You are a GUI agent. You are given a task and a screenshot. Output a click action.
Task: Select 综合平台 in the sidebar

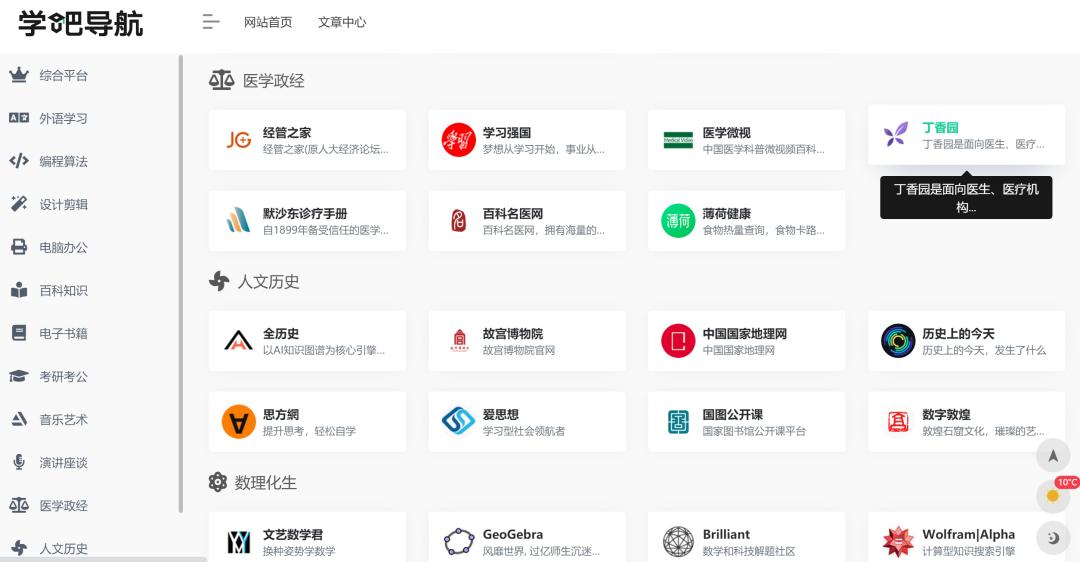coord(63,76)
